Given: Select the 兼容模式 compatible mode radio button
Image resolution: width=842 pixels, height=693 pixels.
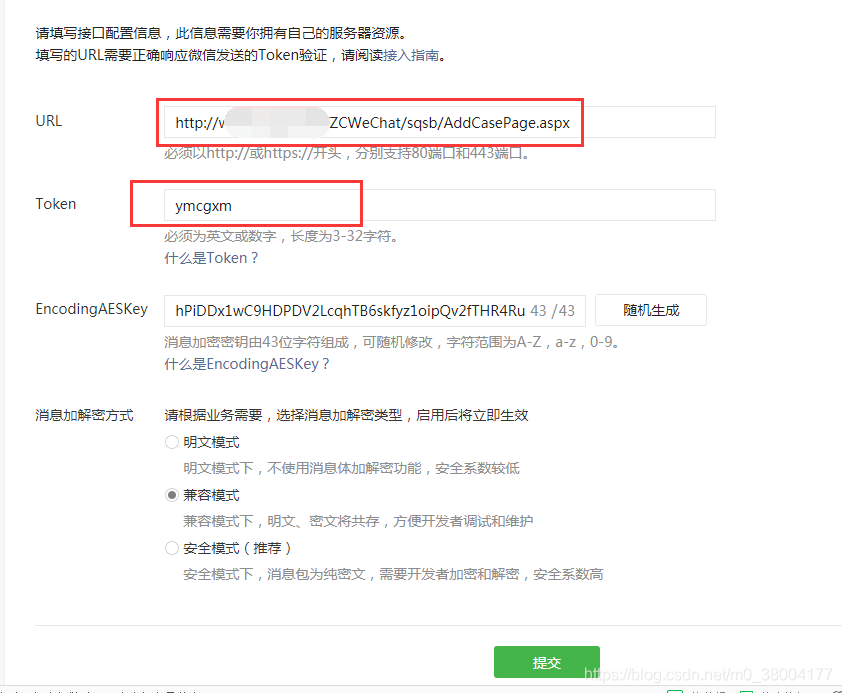Looking at the screenshot, I should [172, 495].
